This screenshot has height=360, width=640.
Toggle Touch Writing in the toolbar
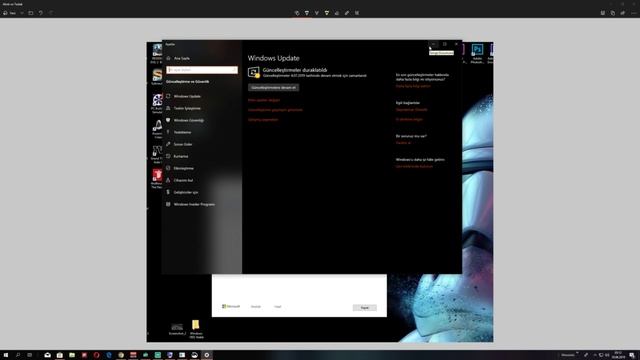(297, 13)
